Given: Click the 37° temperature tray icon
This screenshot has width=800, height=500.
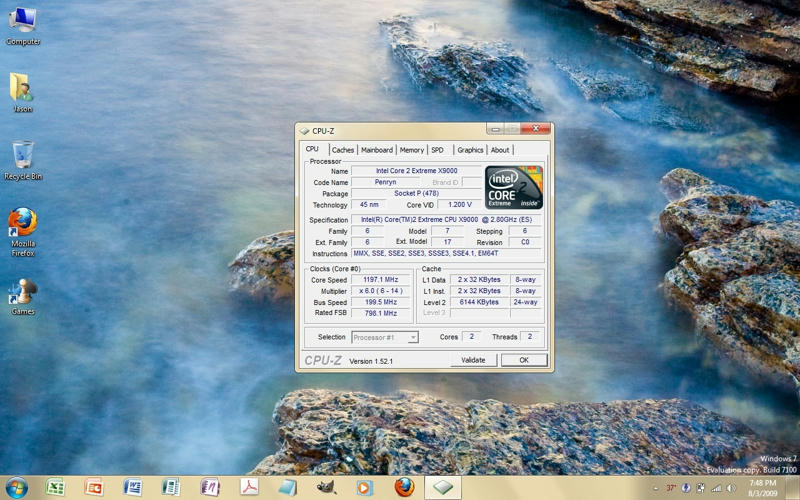Looking at the screenshot, I should 671,488.
